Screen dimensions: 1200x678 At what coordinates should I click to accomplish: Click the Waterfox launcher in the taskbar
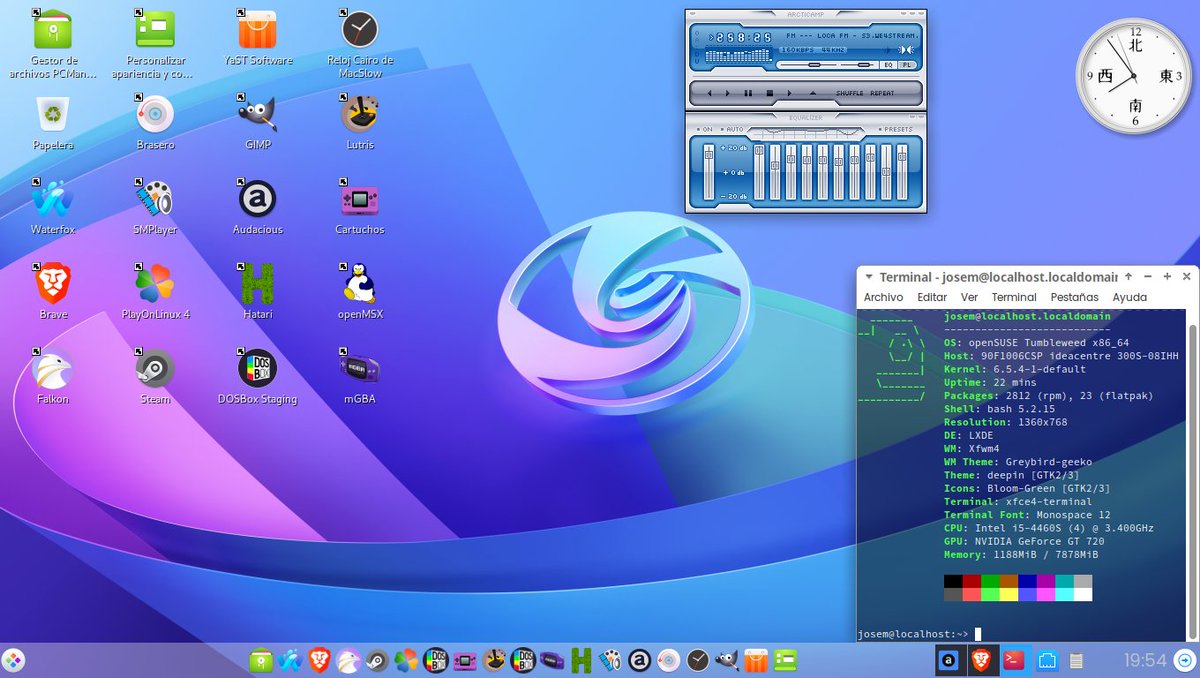[290, 660]
